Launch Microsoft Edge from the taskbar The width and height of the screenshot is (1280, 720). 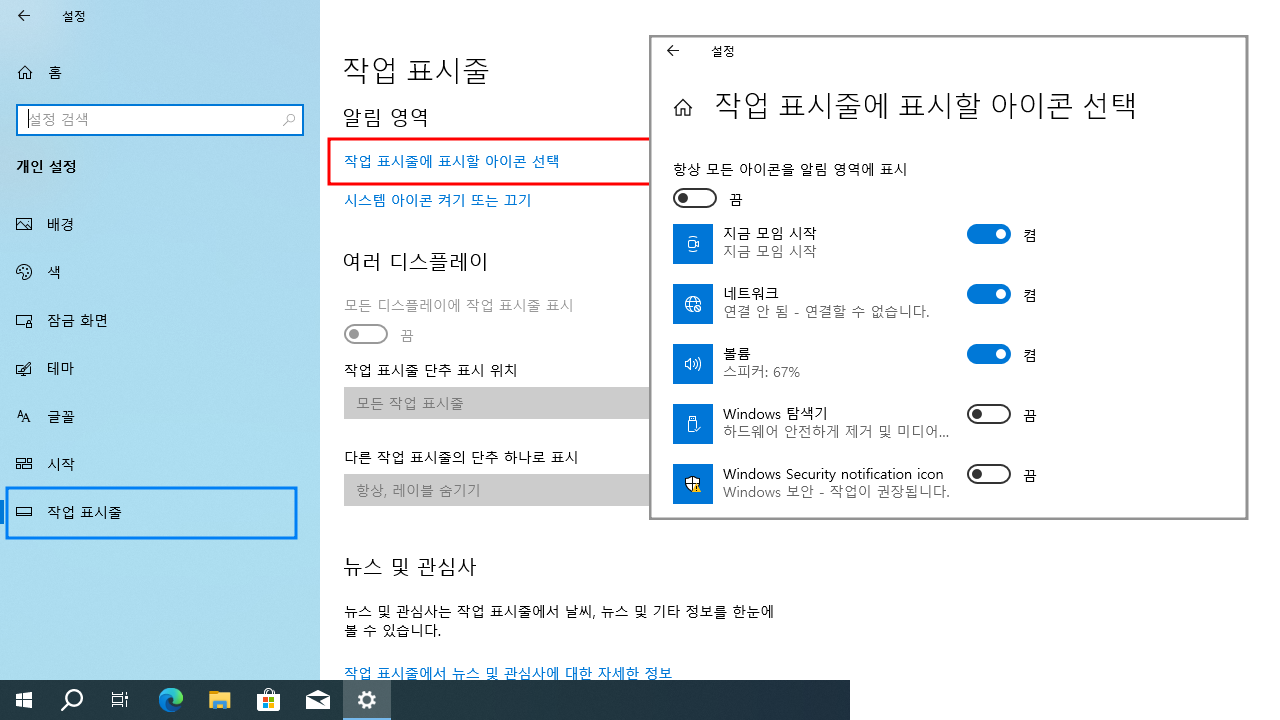(x=171, y=700)
